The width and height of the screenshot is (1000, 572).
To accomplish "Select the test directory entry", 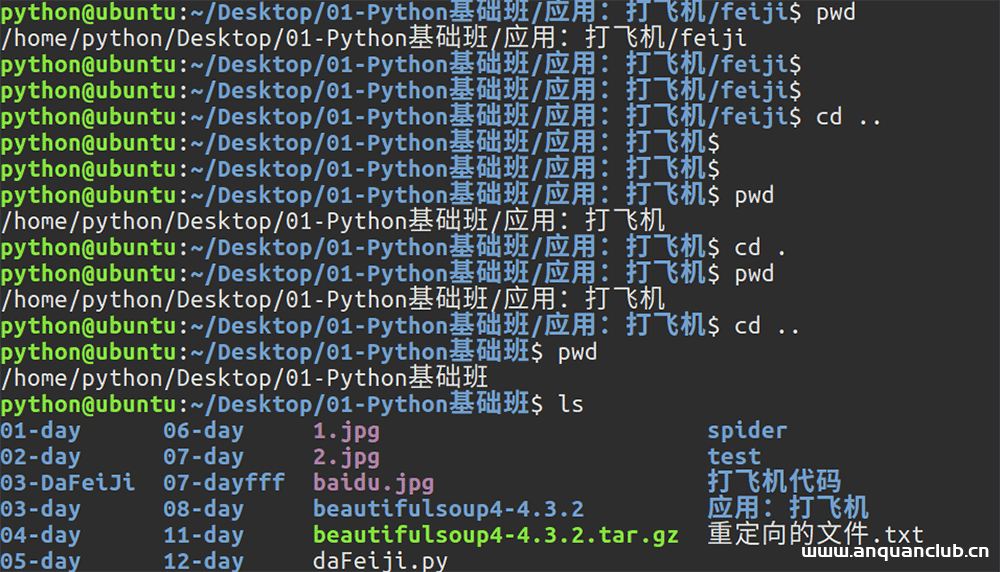I will pyautogui.click(x=734, y=457).
